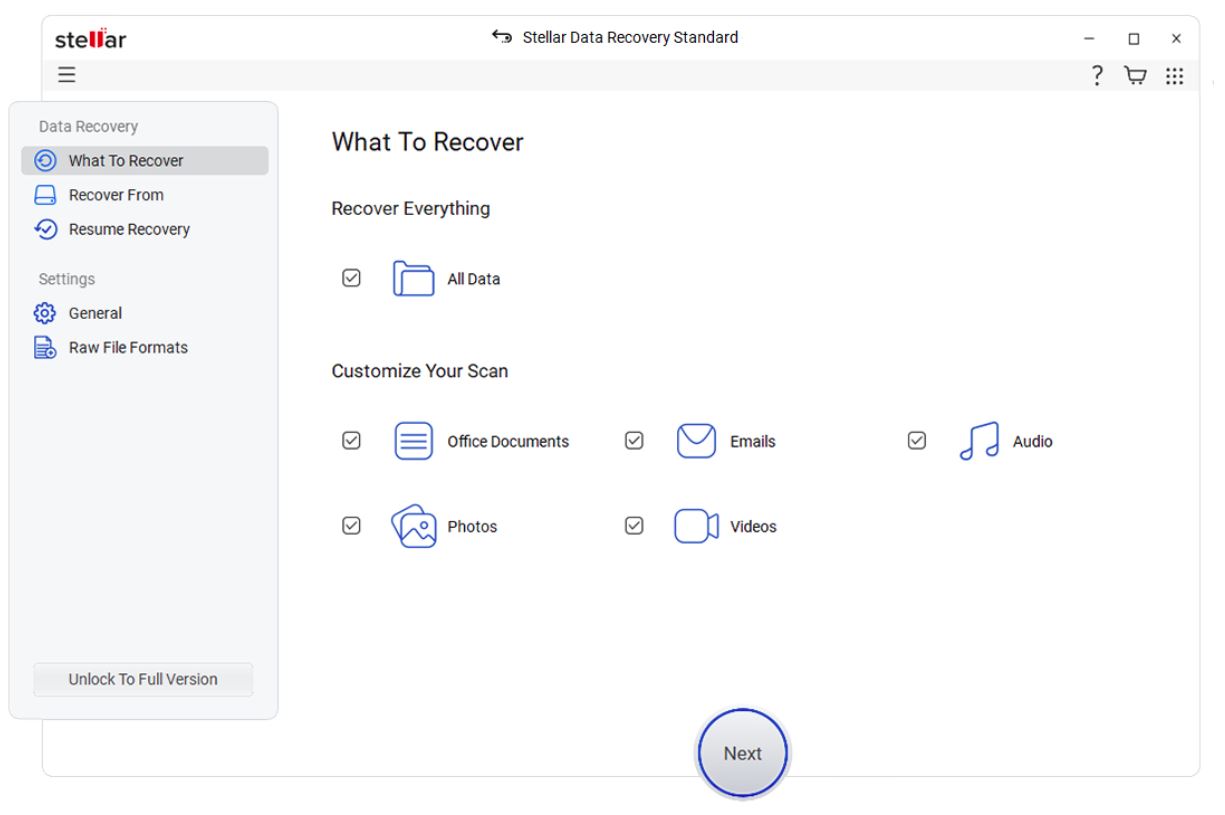Open the grid apps icon
Image resolution: width=1225 pixels, height=815 pixels.
tap(1175, 76)
